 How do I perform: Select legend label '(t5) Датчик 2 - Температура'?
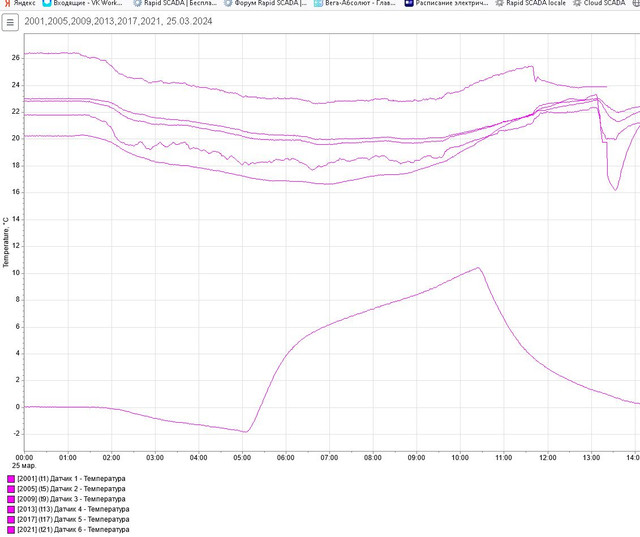pos(82,489)
